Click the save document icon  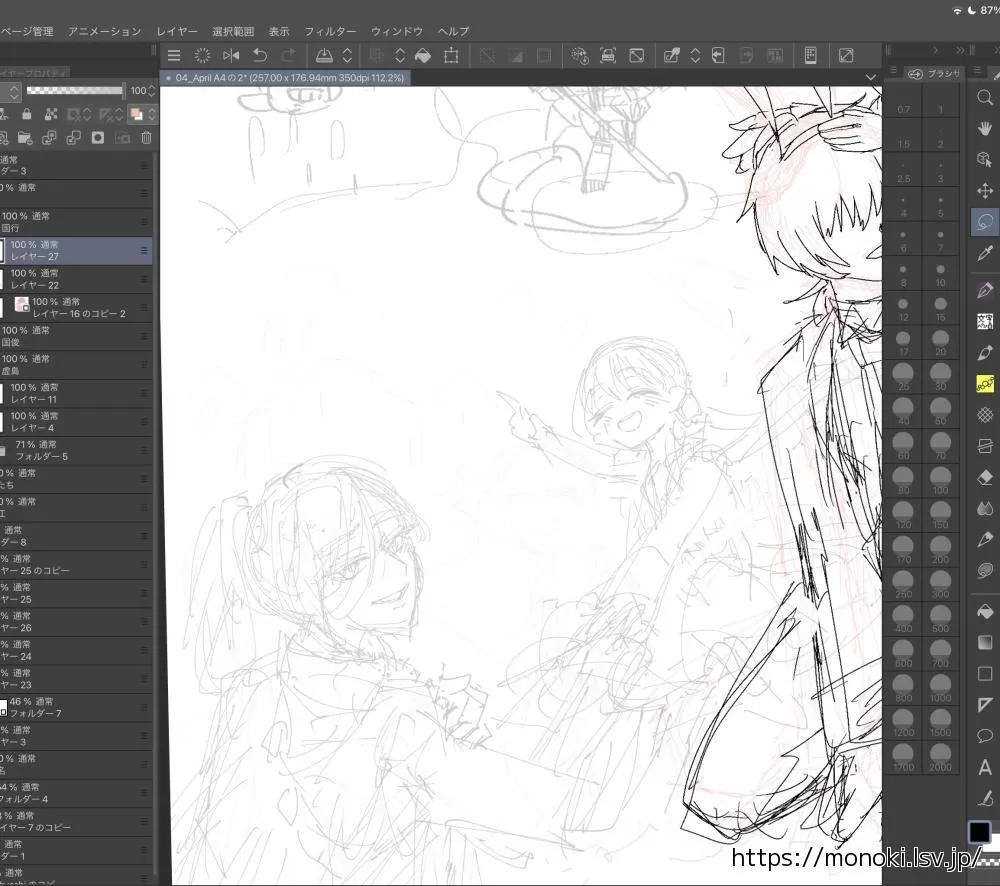(x=324, y=55)
